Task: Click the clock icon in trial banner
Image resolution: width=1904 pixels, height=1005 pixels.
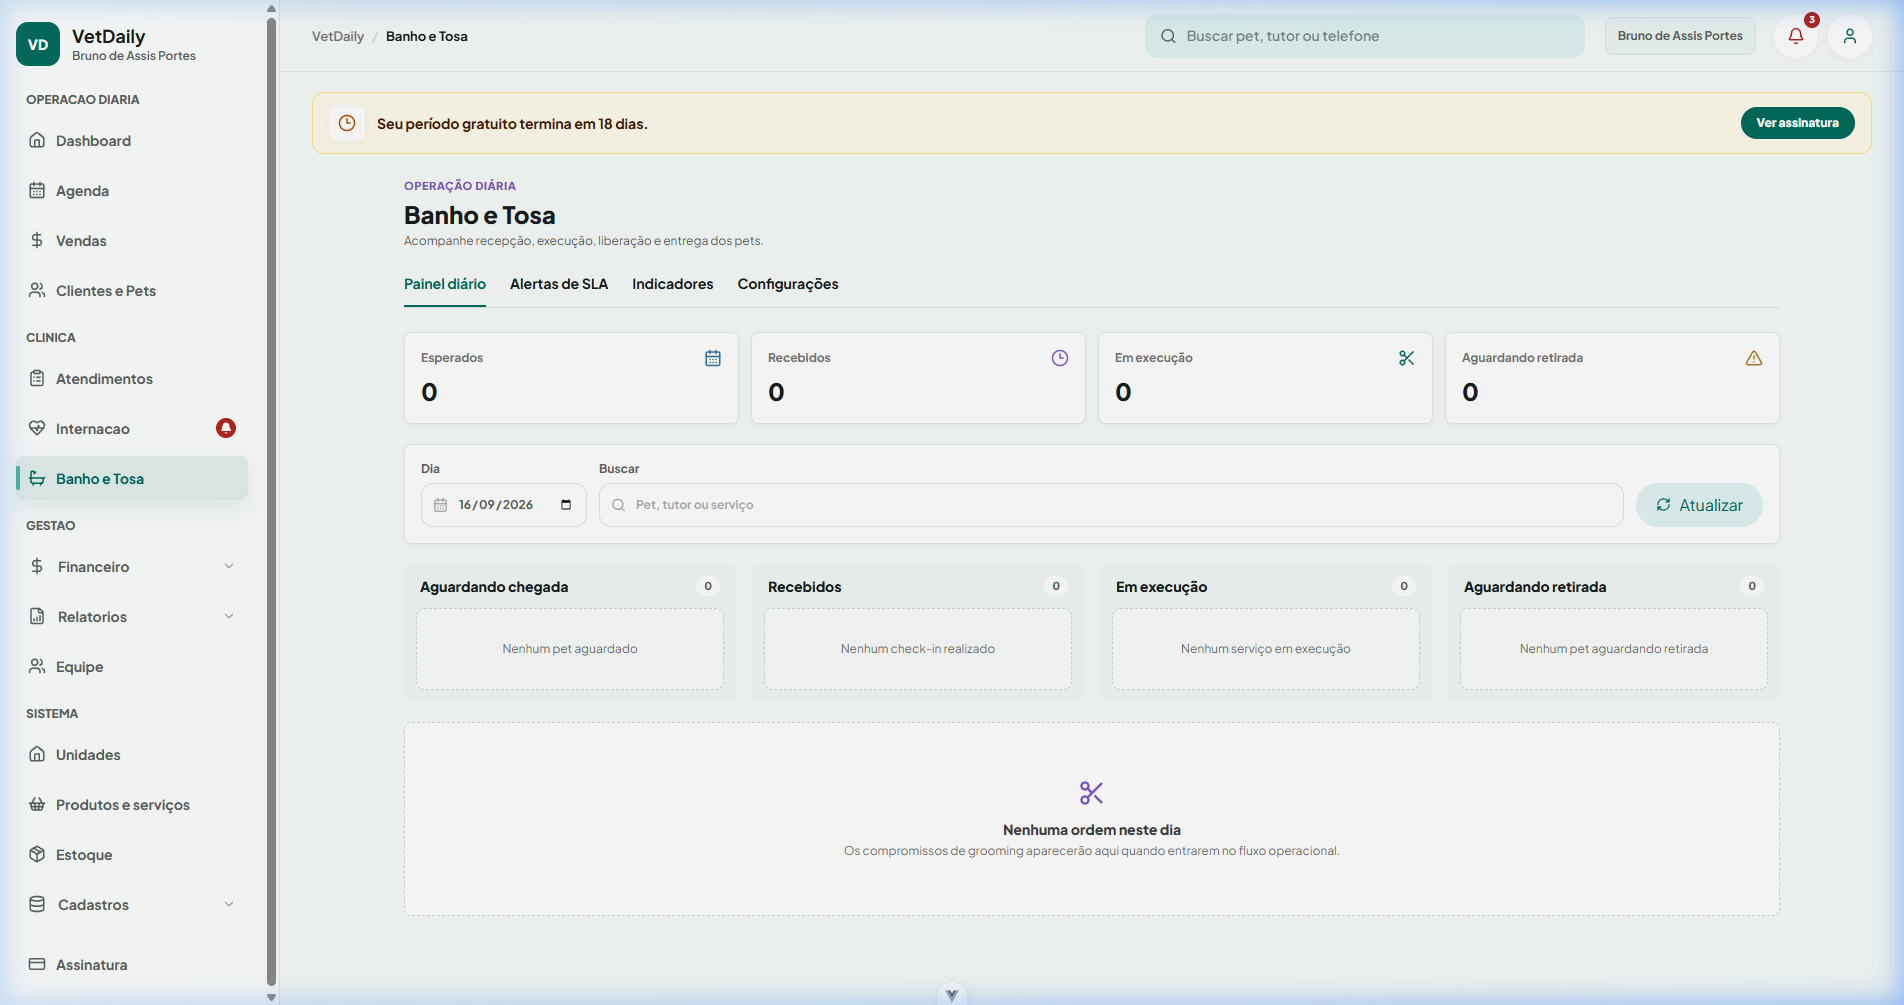Action: pos(347,123)
